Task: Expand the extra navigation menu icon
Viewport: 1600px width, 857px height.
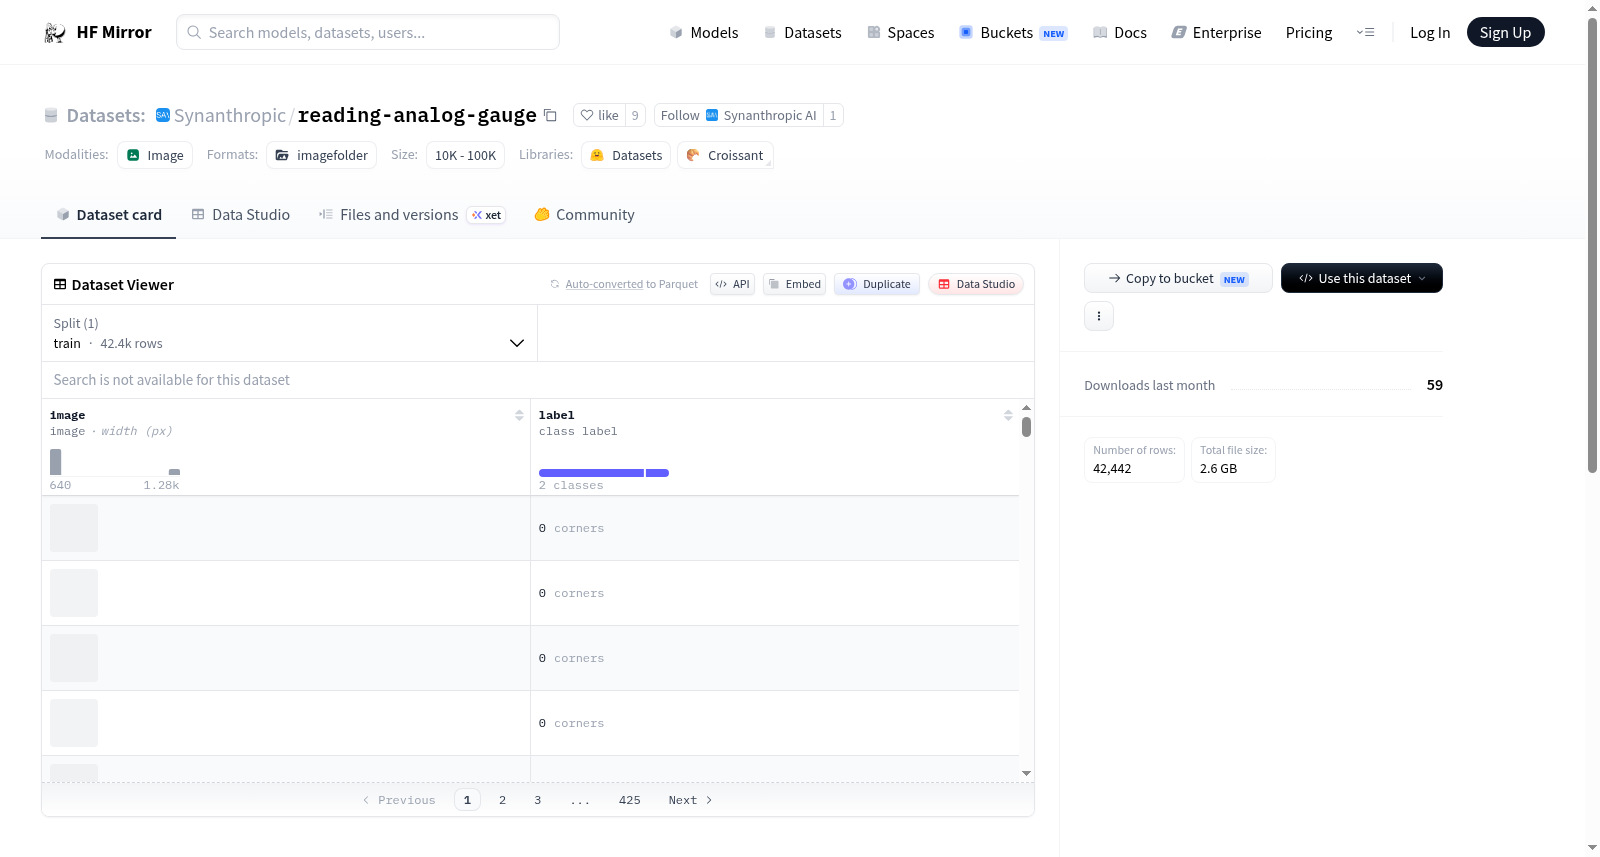Action: point(1365,32)
